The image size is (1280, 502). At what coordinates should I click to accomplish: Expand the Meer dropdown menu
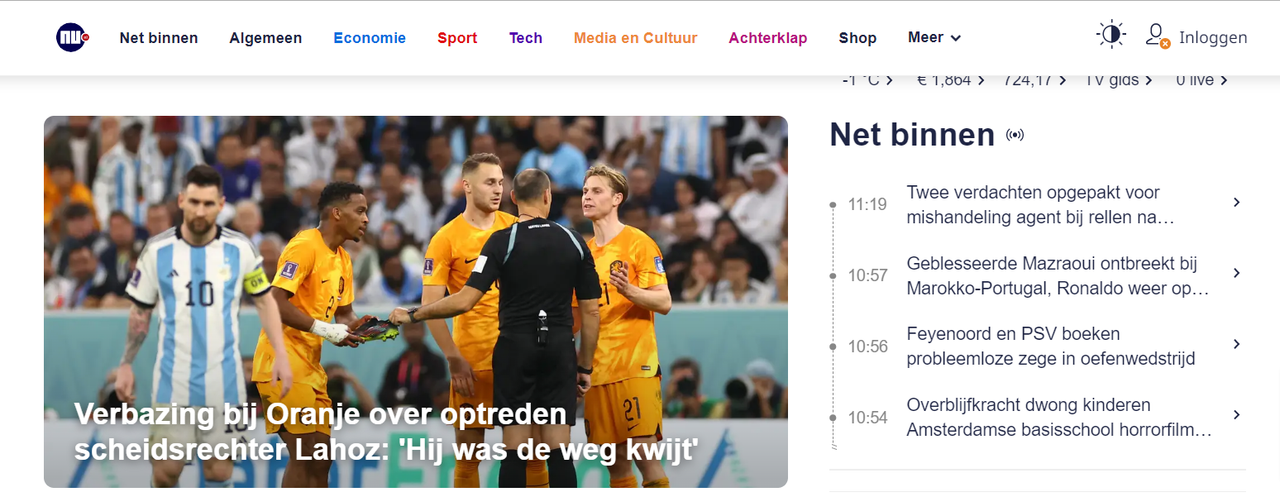click(934, 38)
